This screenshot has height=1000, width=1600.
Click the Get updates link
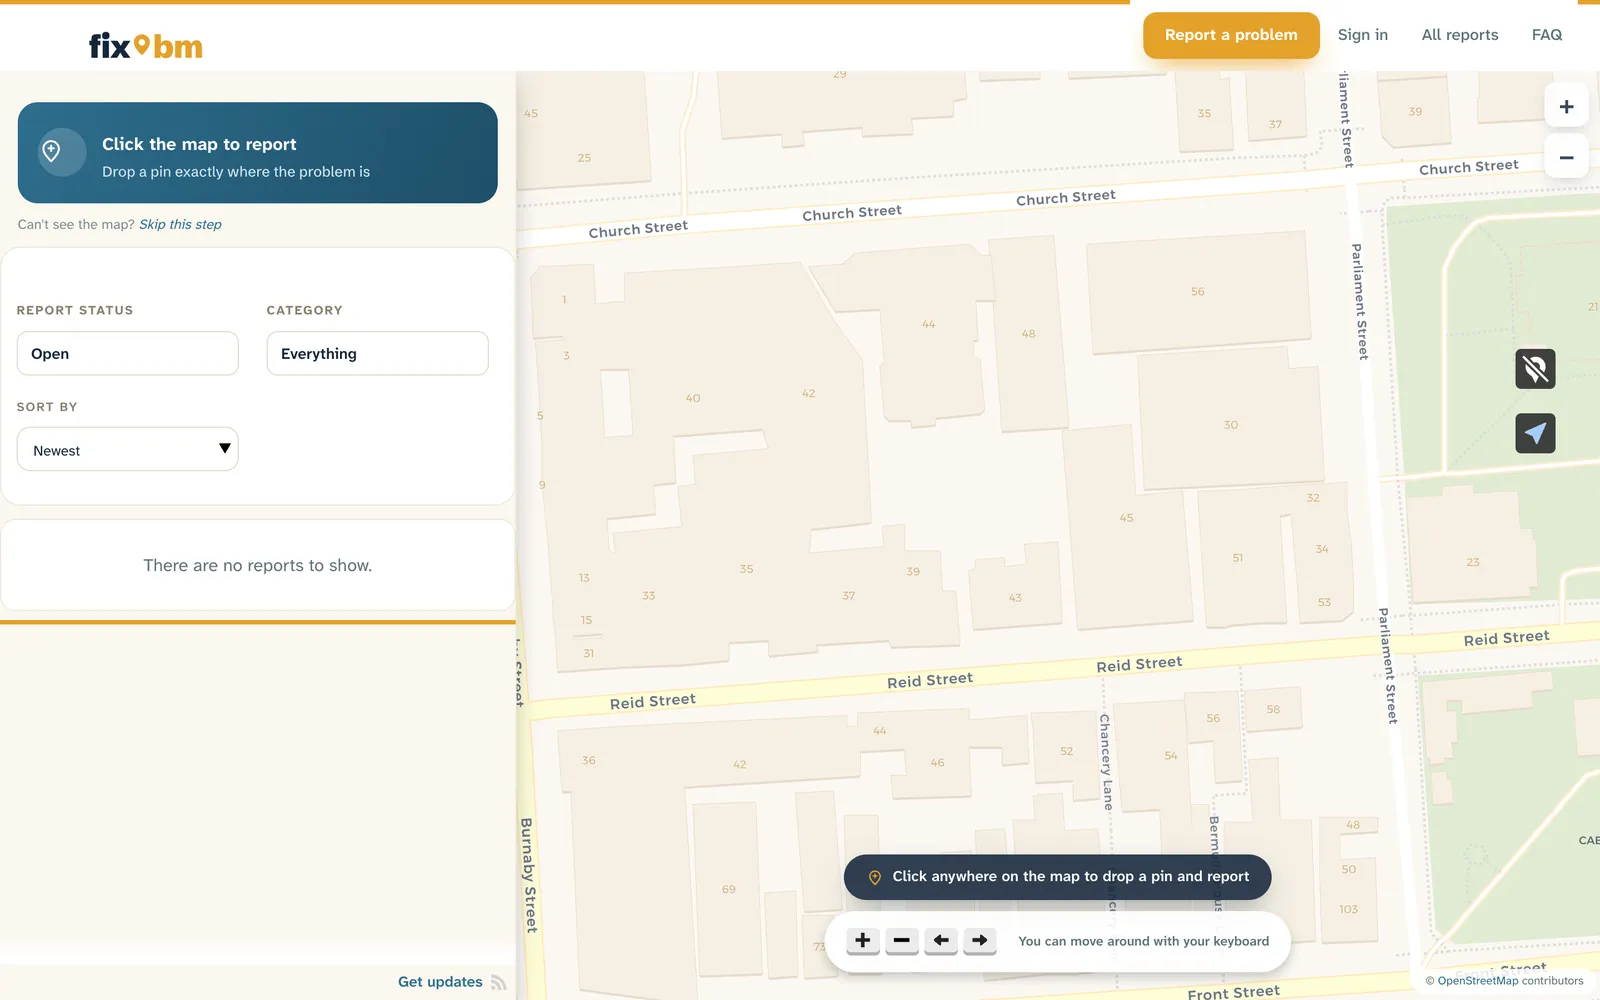(x=440, y=982)
